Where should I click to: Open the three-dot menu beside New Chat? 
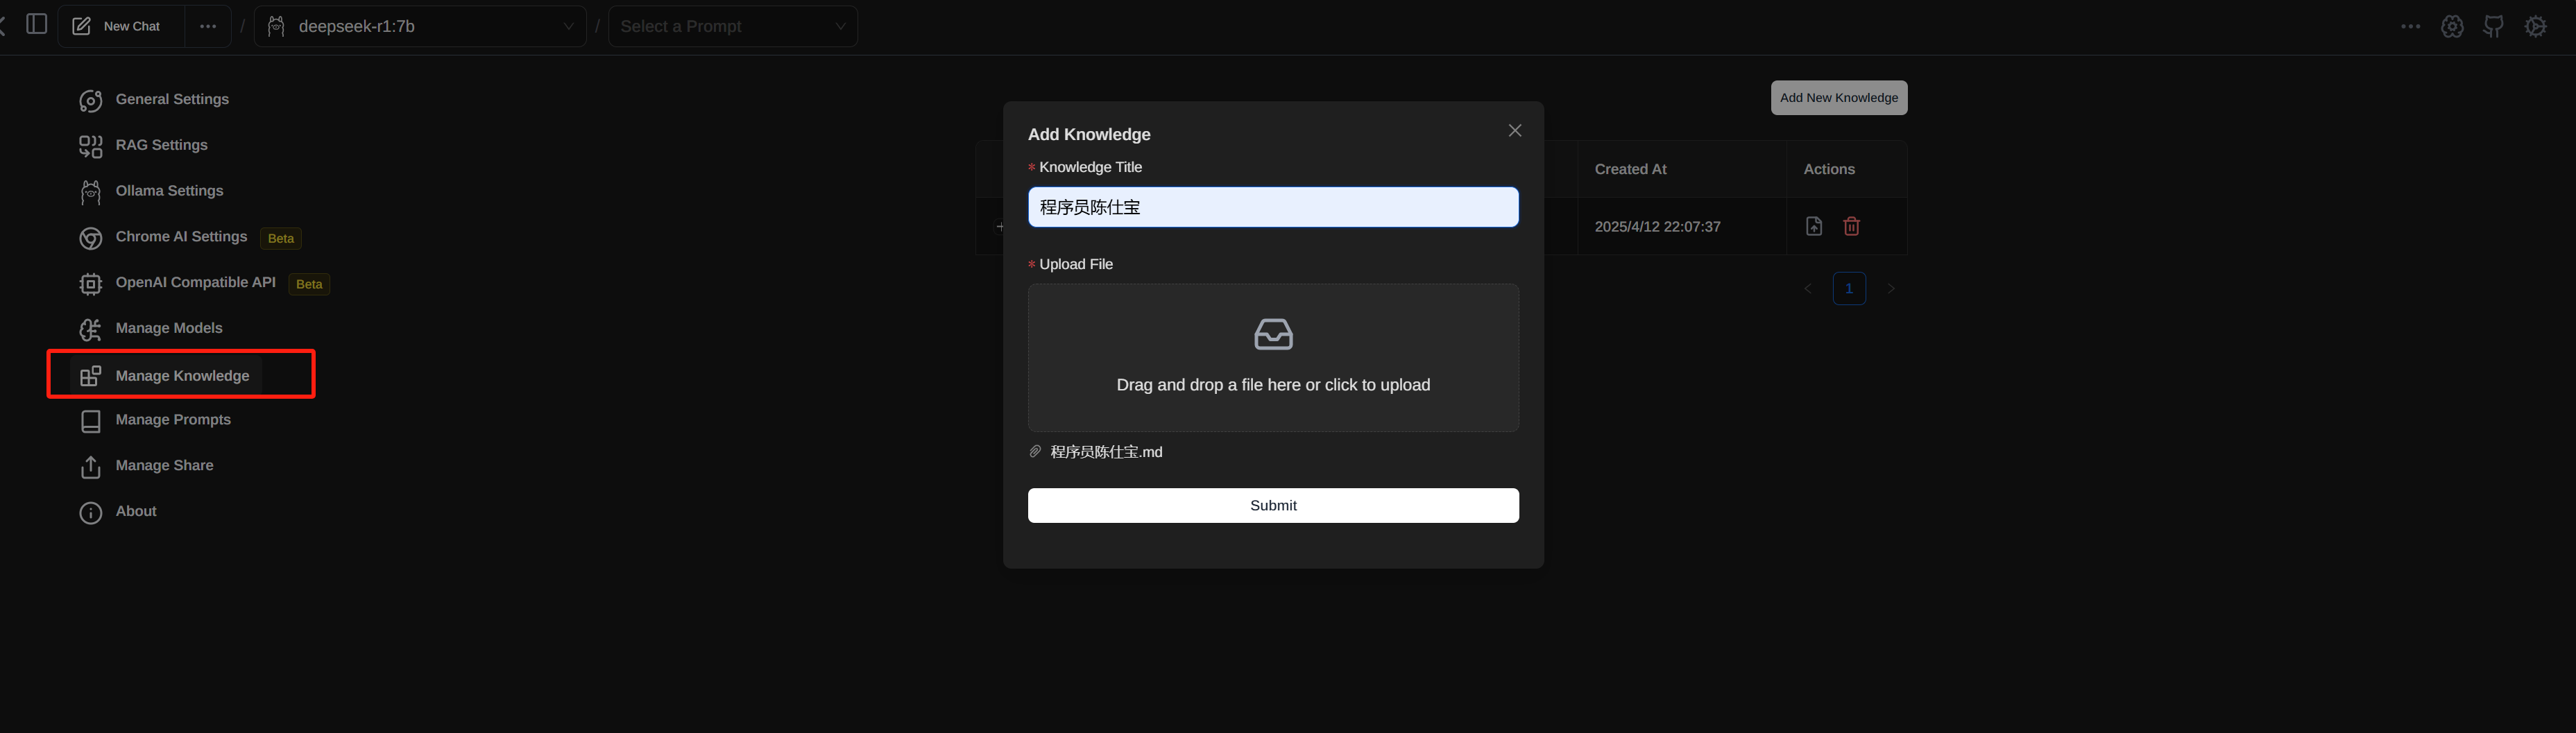point(208,27)
